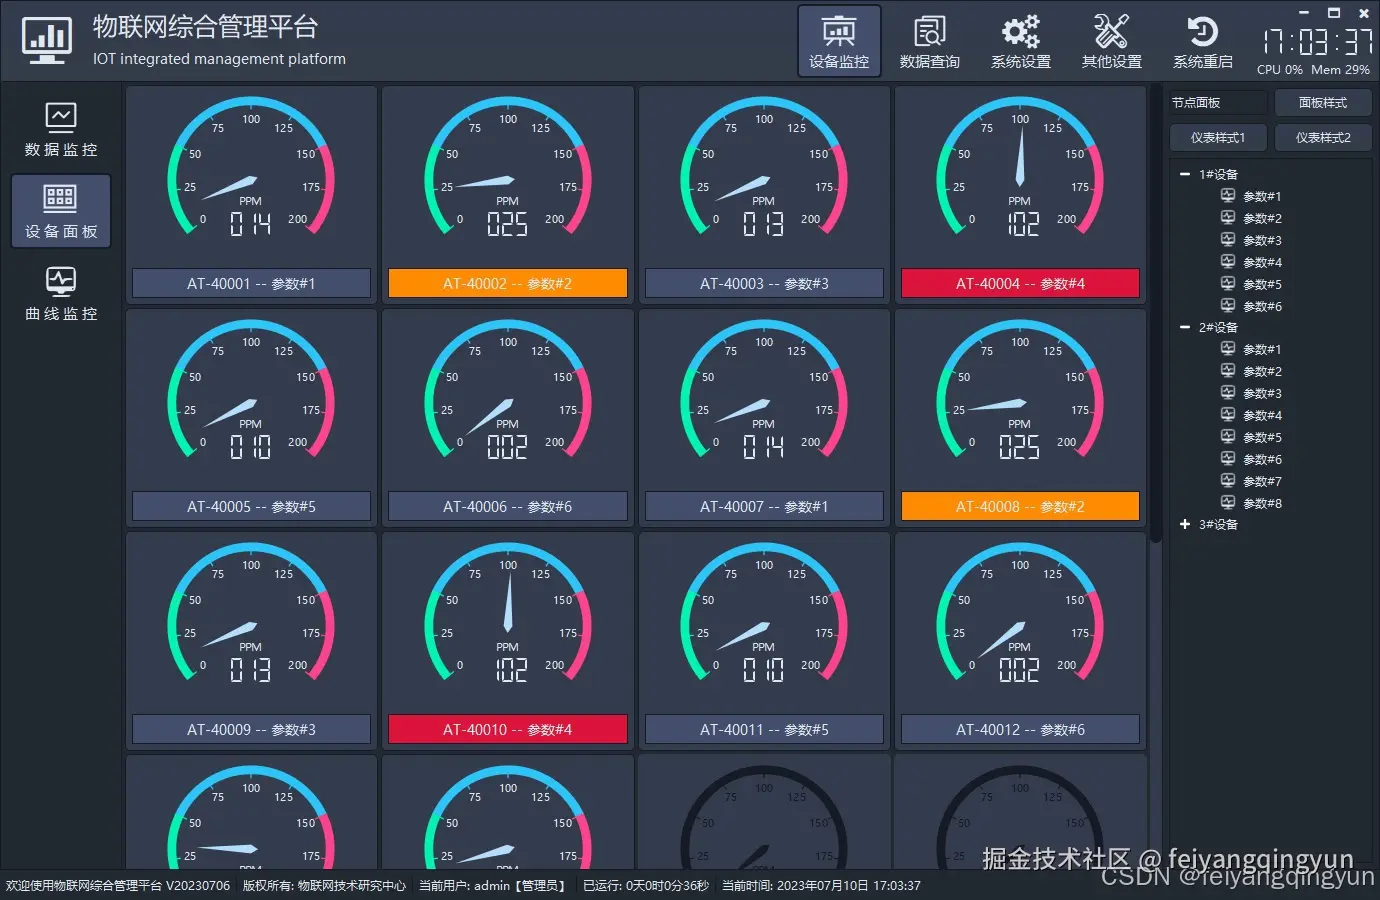Open the 设备监控 toolbar tab
The image size is (1380, 900).
839,41
